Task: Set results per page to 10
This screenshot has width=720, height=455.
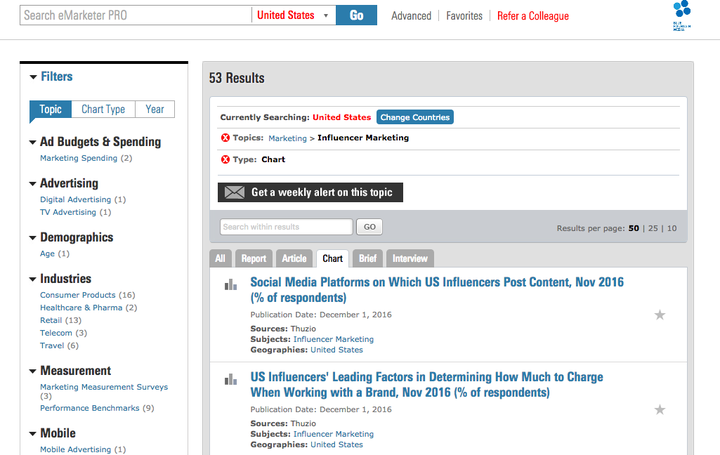Action: point(672,228)
